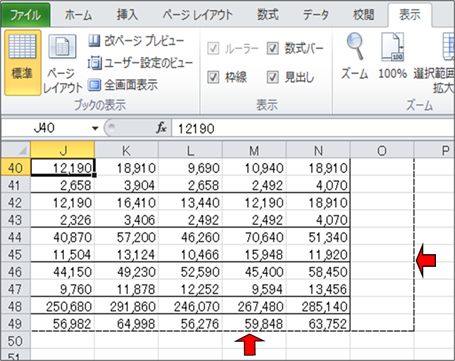Click cell containing 63,752
Screen dimensions: 455x361
[318, 323]
